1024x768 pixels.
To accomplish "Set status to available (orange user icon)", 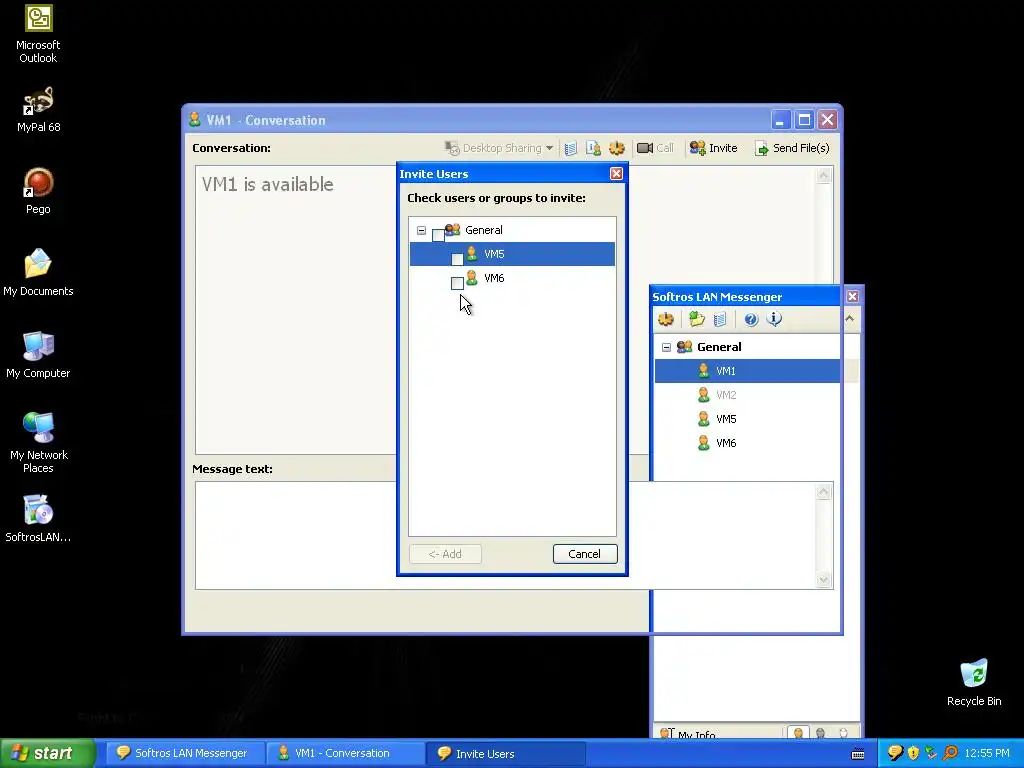I will 798,733.
